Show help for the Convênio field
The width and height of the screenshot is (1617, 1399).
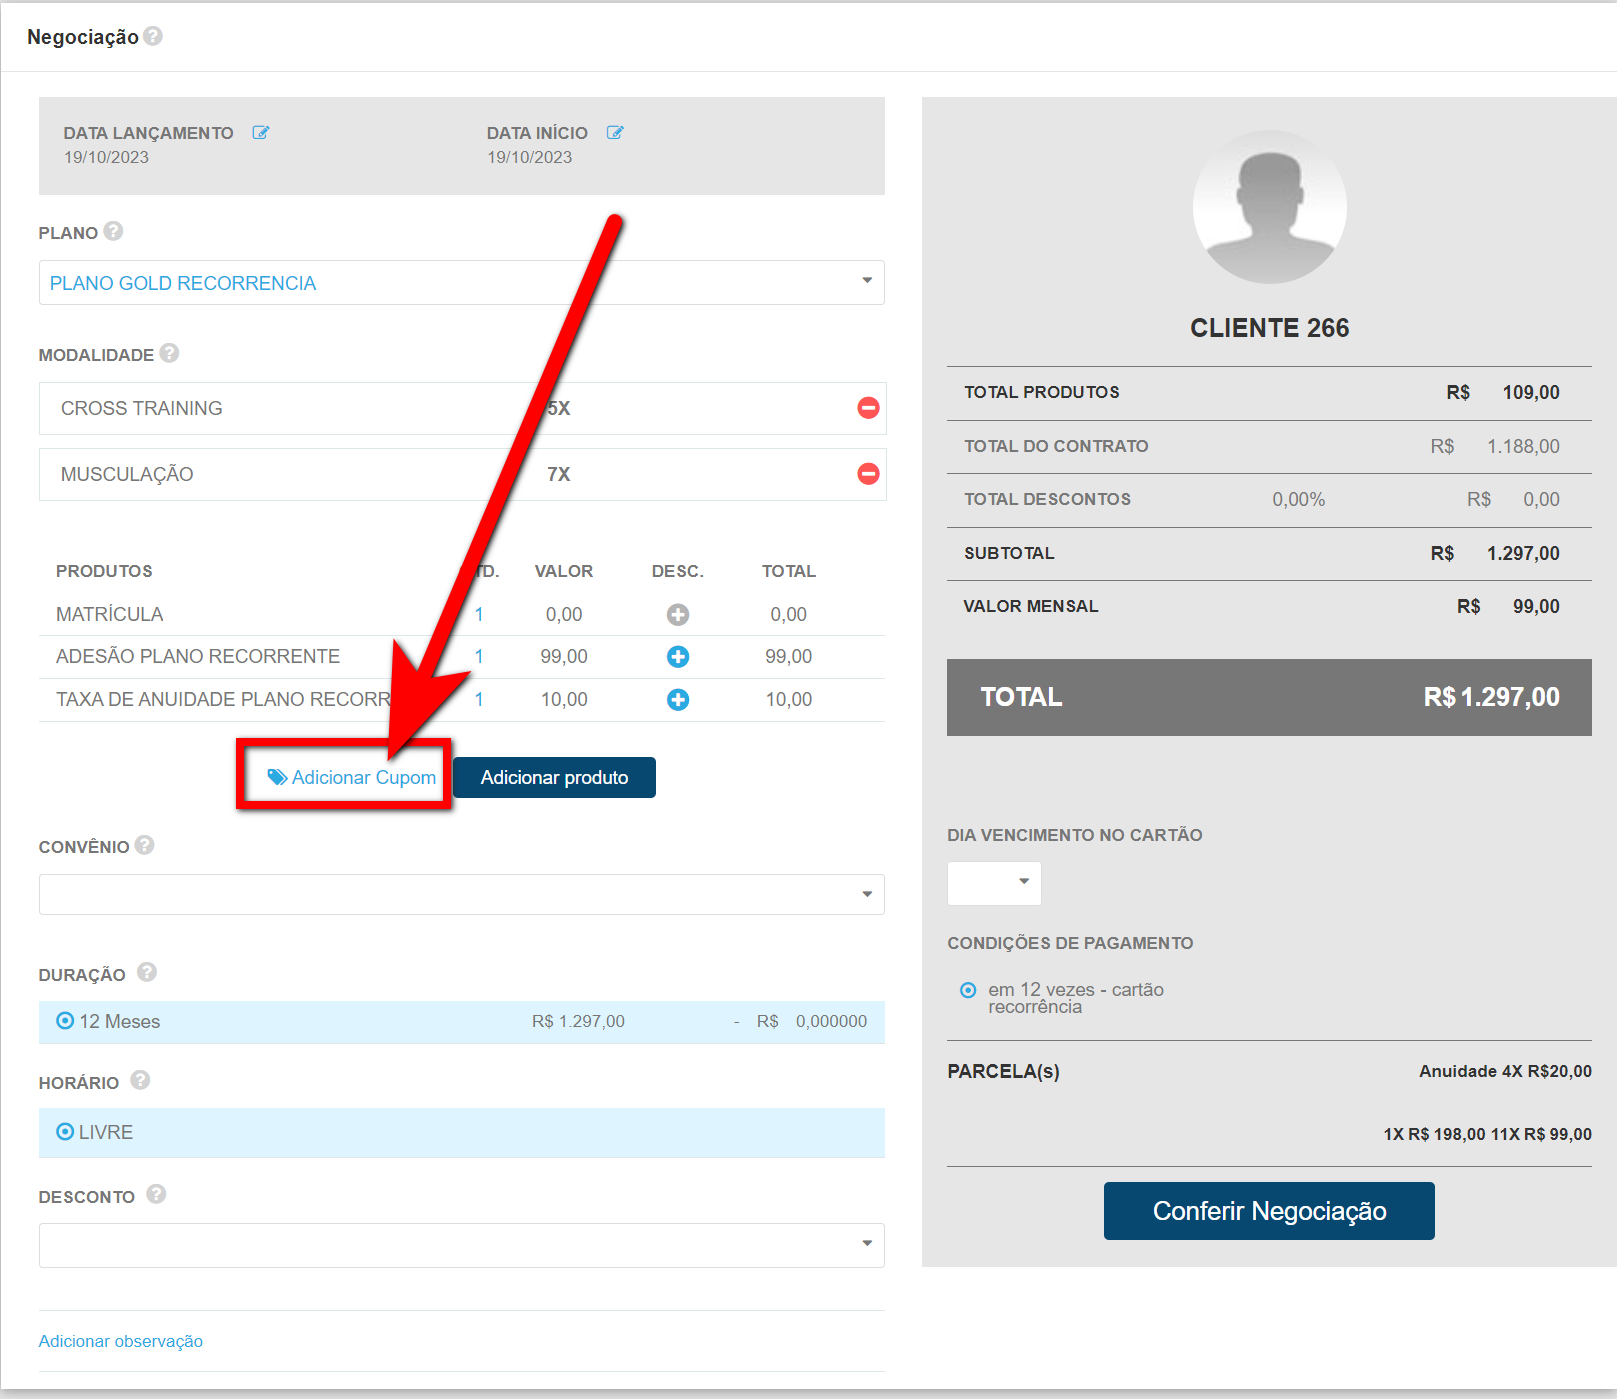pos(145,845)
